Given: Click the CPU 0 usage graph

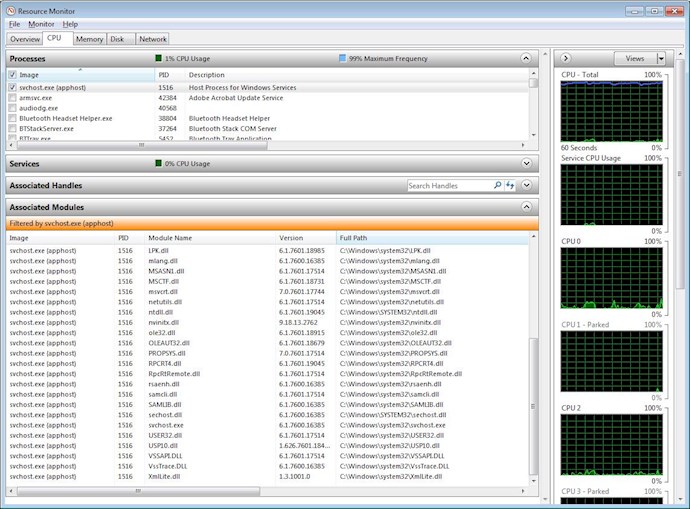Looking at the screenshot, I should point(612,278).
